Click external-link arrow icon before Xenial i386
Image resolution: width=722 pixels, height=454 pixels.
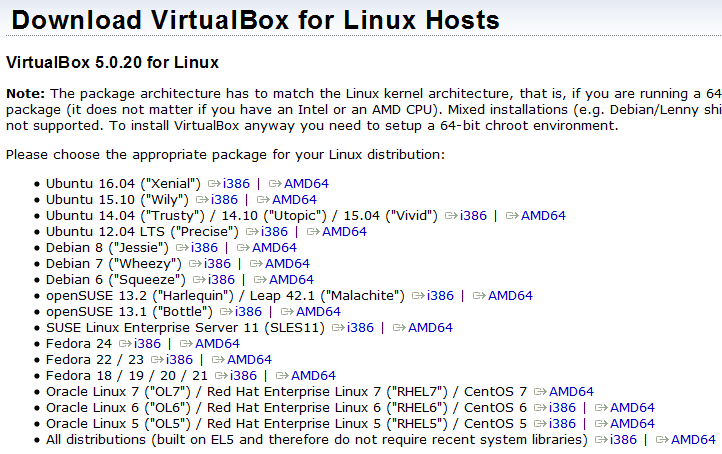coord(214,184)
